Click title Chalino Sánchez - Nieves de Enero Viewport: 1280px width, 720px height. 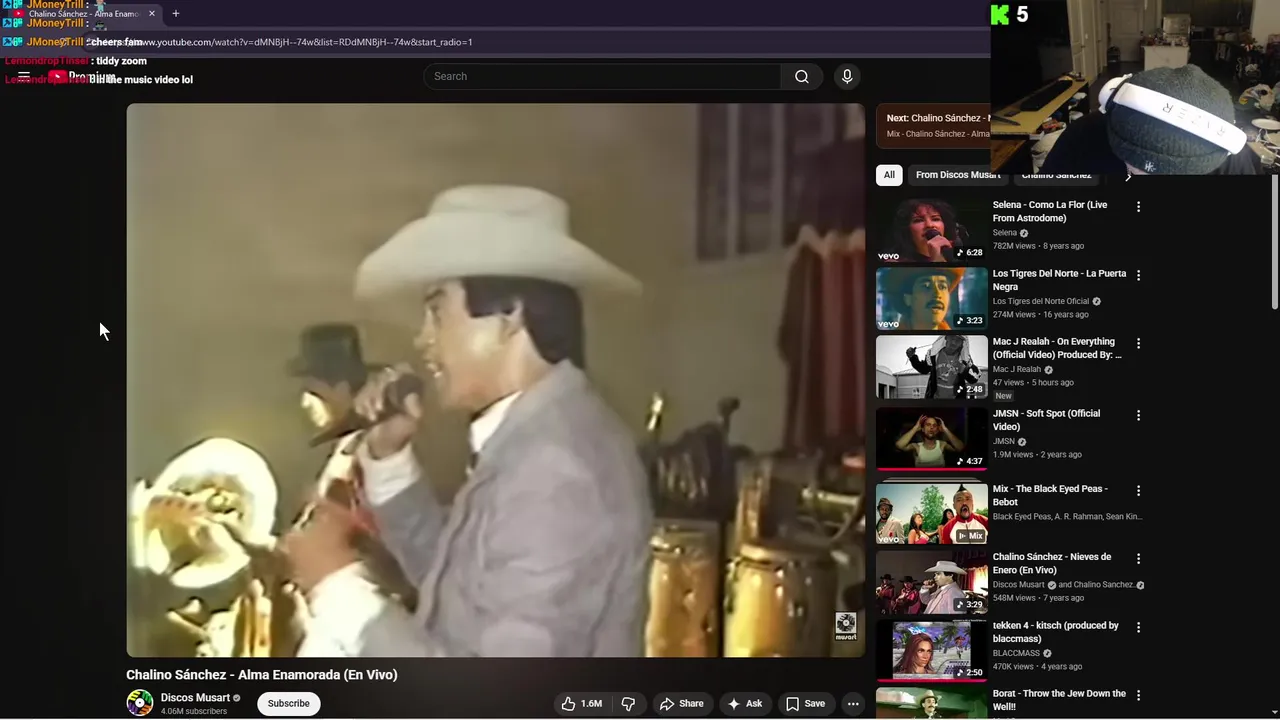[1052, 563]
